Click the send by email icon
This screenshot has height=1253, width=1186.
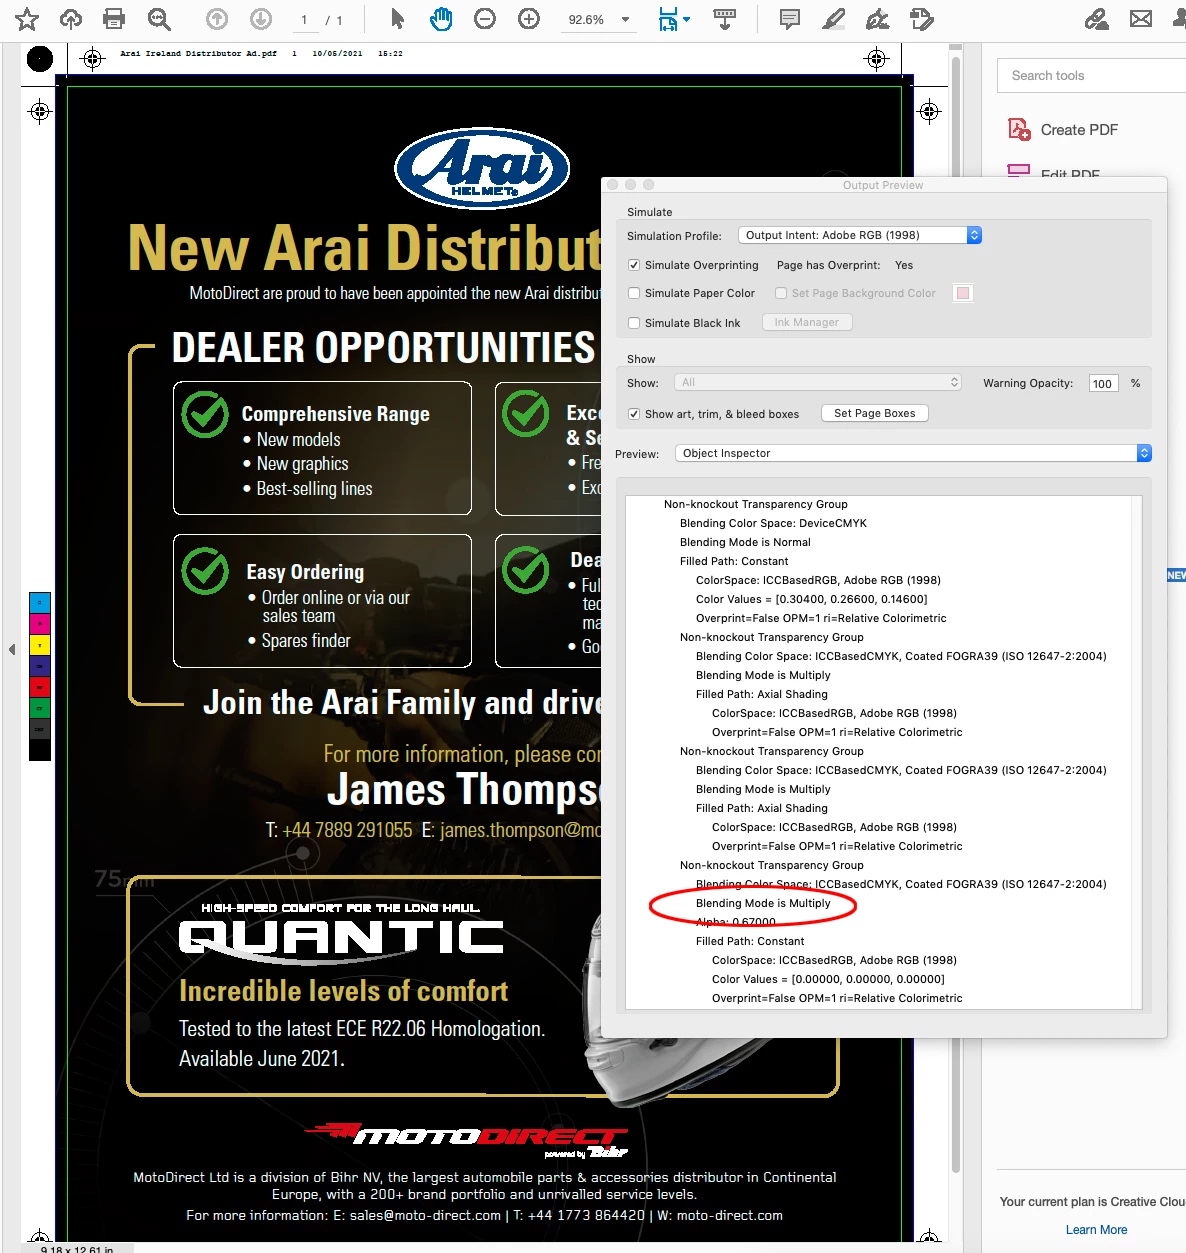point(1141,19)
